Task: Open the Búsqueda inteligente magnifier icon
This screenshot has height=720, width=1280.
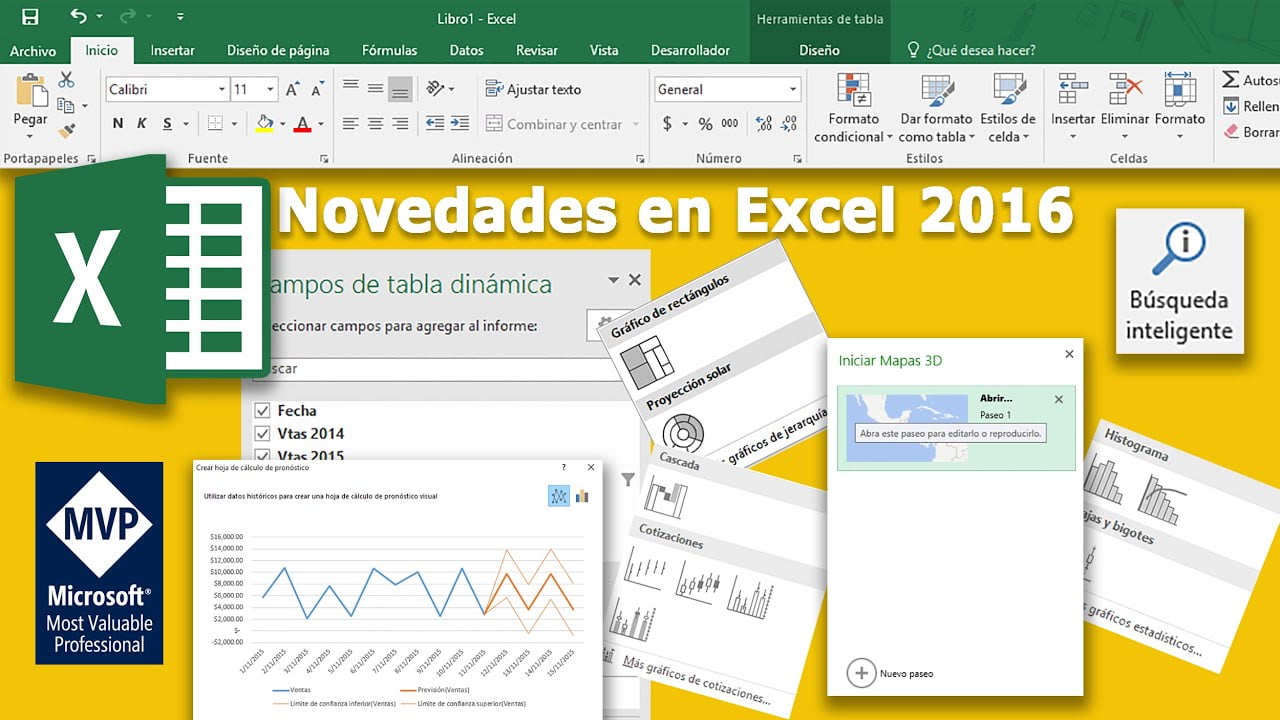Action: pos(1178,249)
